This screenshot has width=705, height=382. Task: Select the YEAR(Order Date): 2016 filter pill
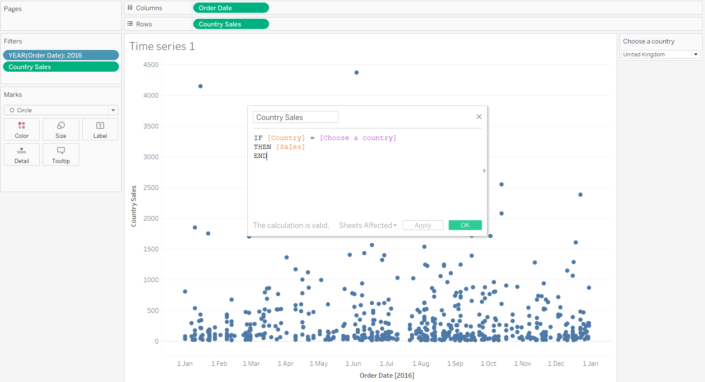pos(61,55)
